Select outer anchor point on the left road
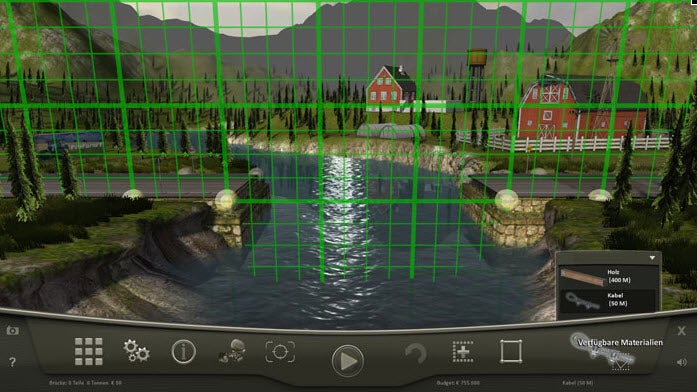 (x=132, y=194)
